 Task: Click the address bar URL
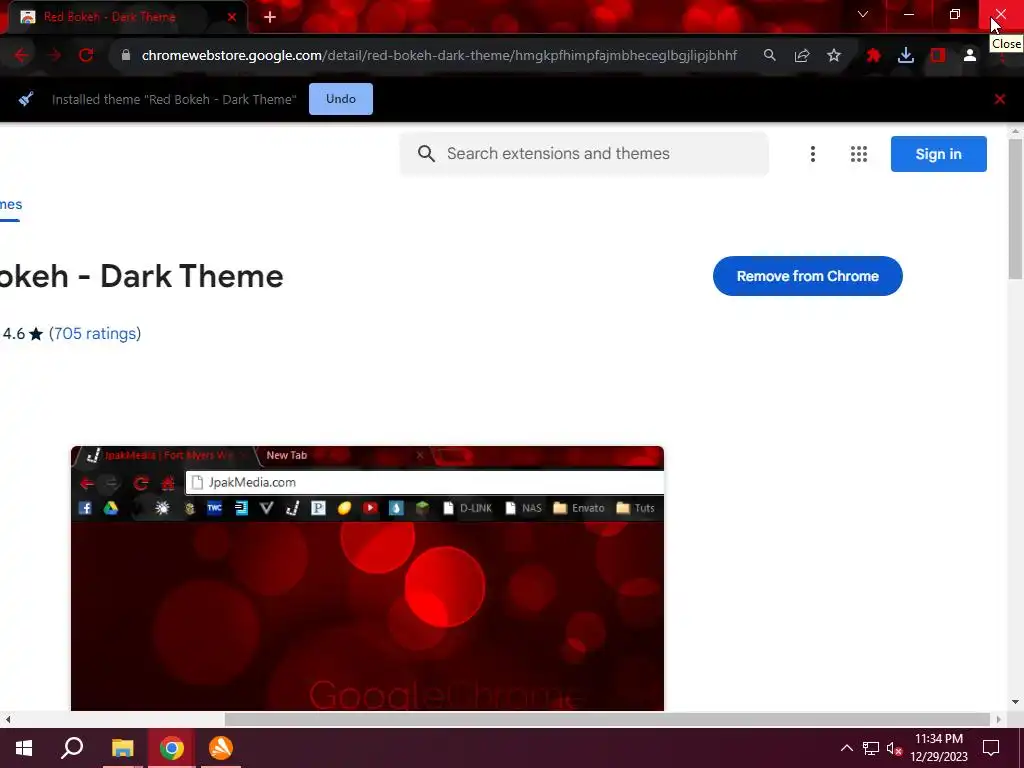click(x=439, y=56)
